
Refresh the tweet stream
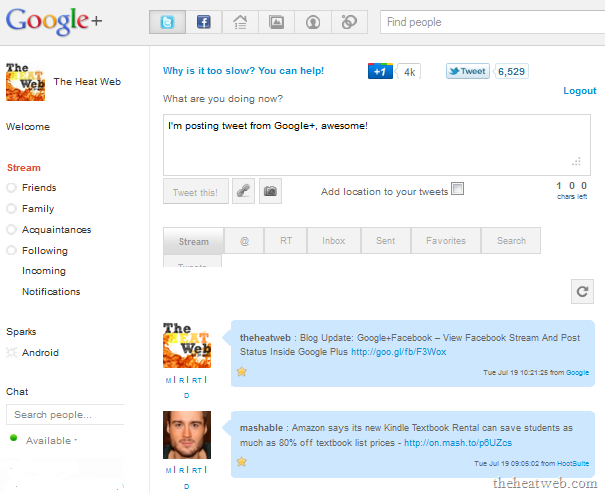(x=582, y=292)
